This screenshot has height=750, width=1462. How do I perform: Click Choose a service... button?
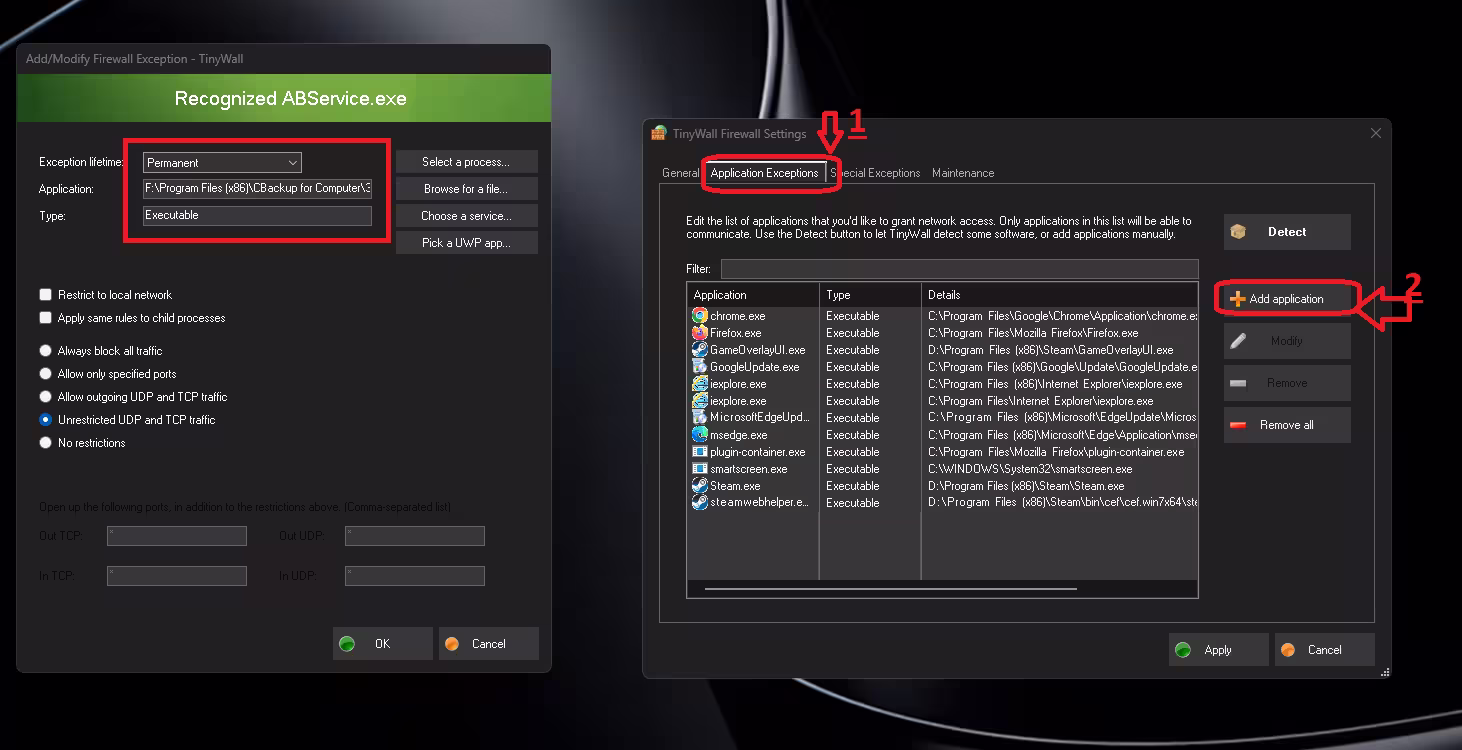[x=466, y=216]
